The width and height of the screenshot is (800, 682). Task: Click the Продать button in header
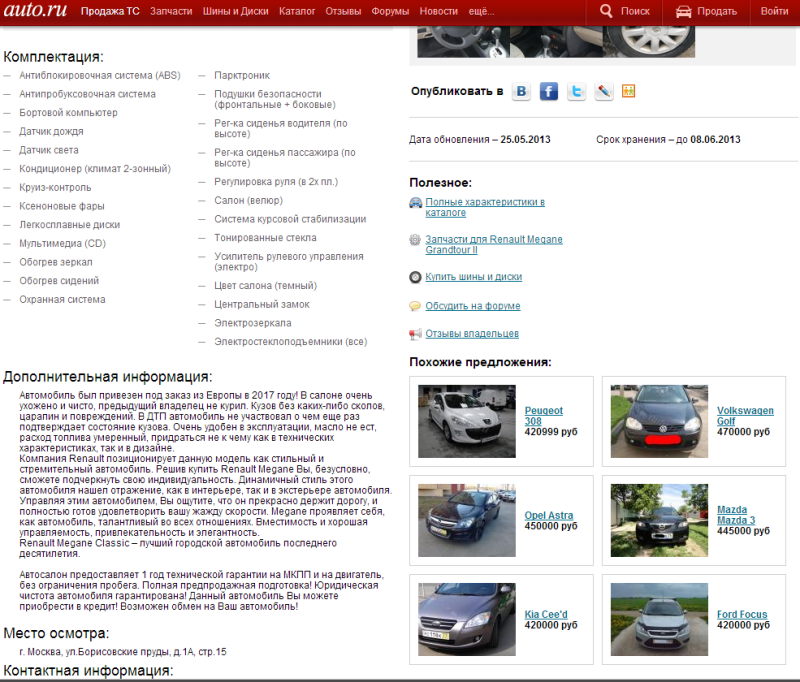(x=706, y=11)
